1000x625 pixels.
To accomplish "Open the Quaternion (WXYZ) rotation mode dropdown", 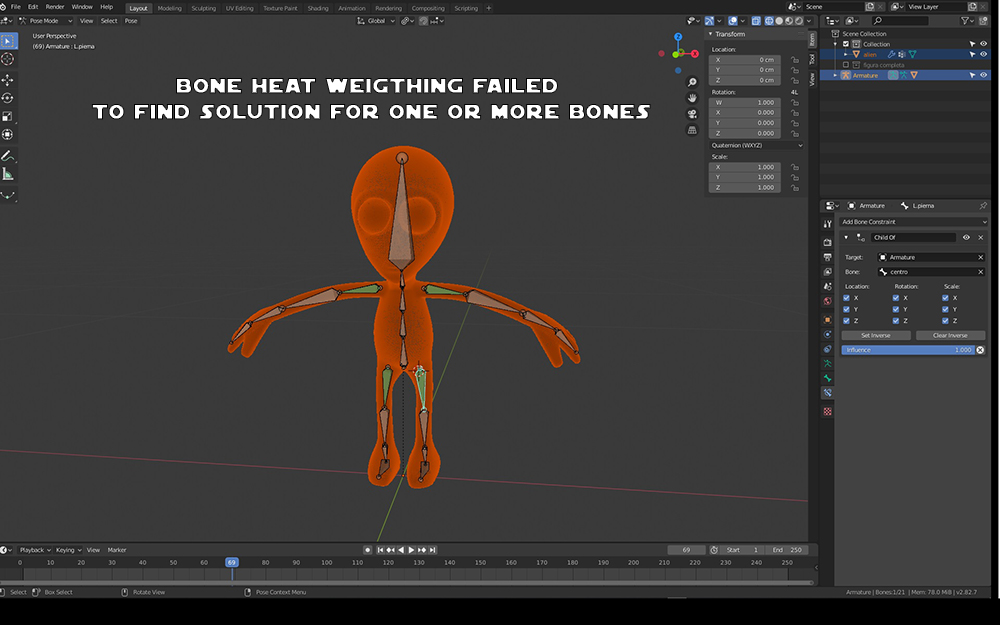I will pyautogui.click(x=756, y=145).
